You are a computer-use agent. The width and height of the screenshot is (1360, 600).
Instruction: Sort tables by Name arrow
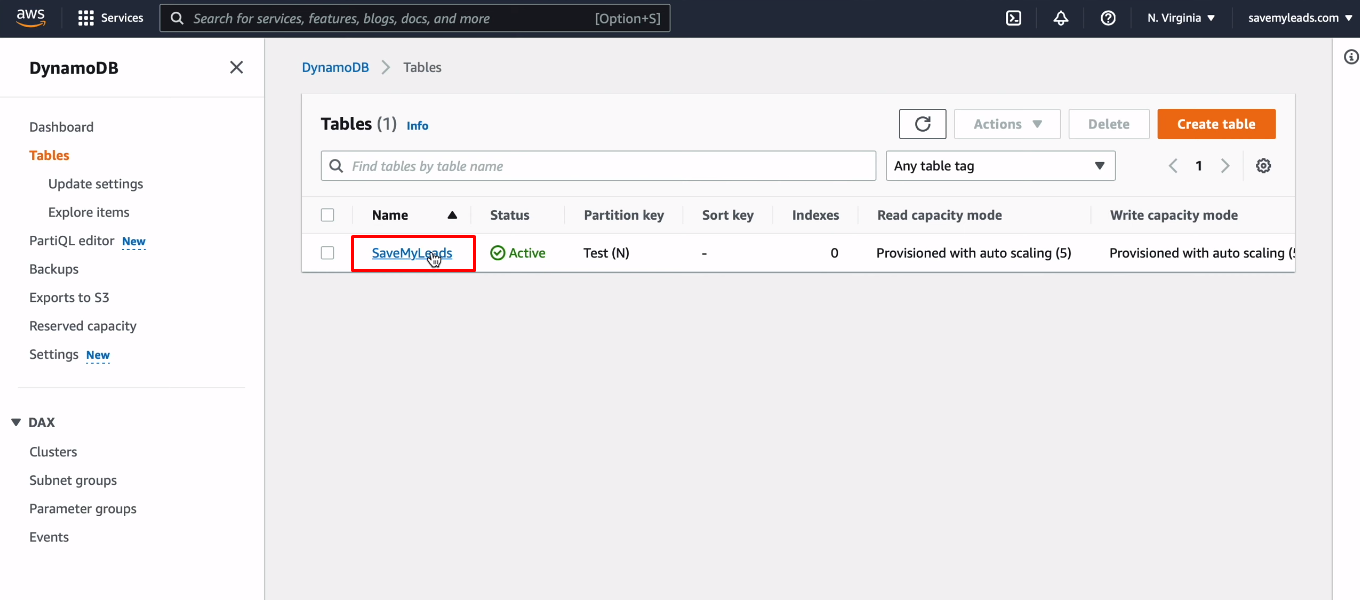click(x=452, y=215)
